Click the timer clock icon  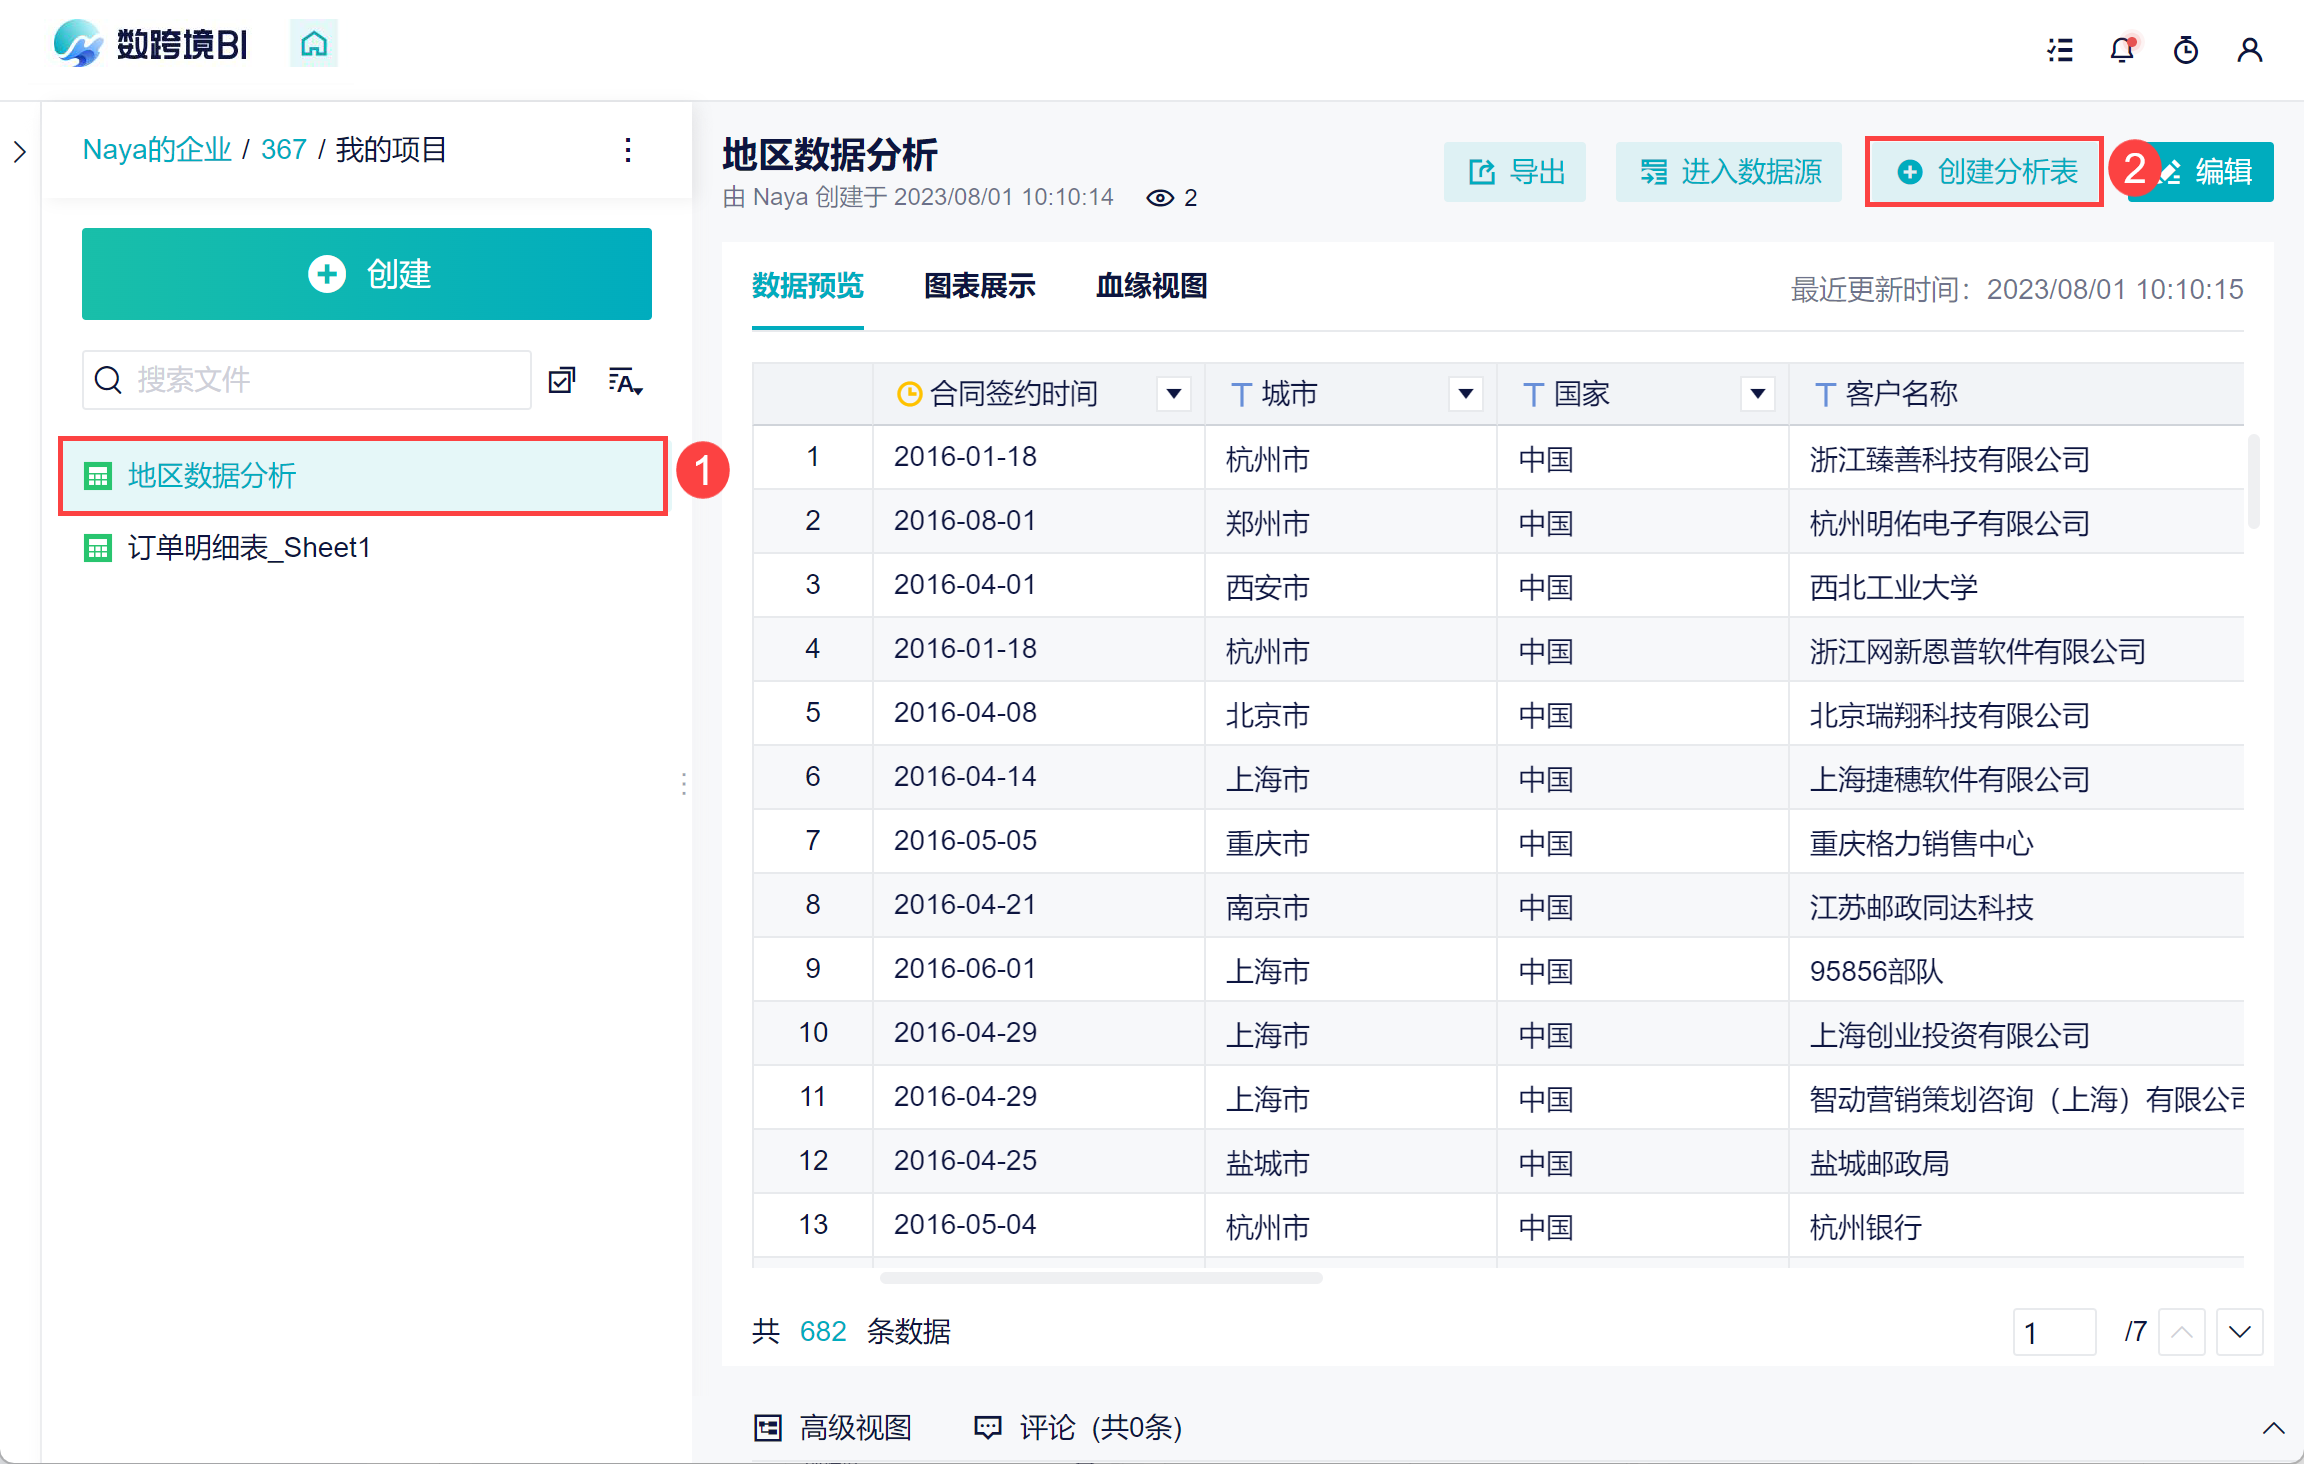2186,50
